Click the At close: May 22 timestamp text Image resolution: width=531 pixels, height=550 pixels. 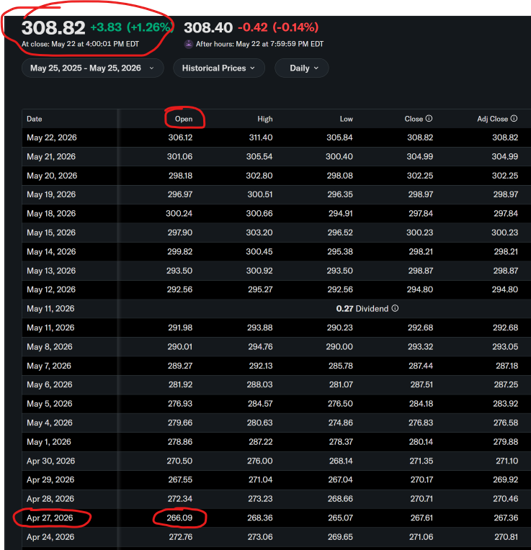click(x=80, y=44)
